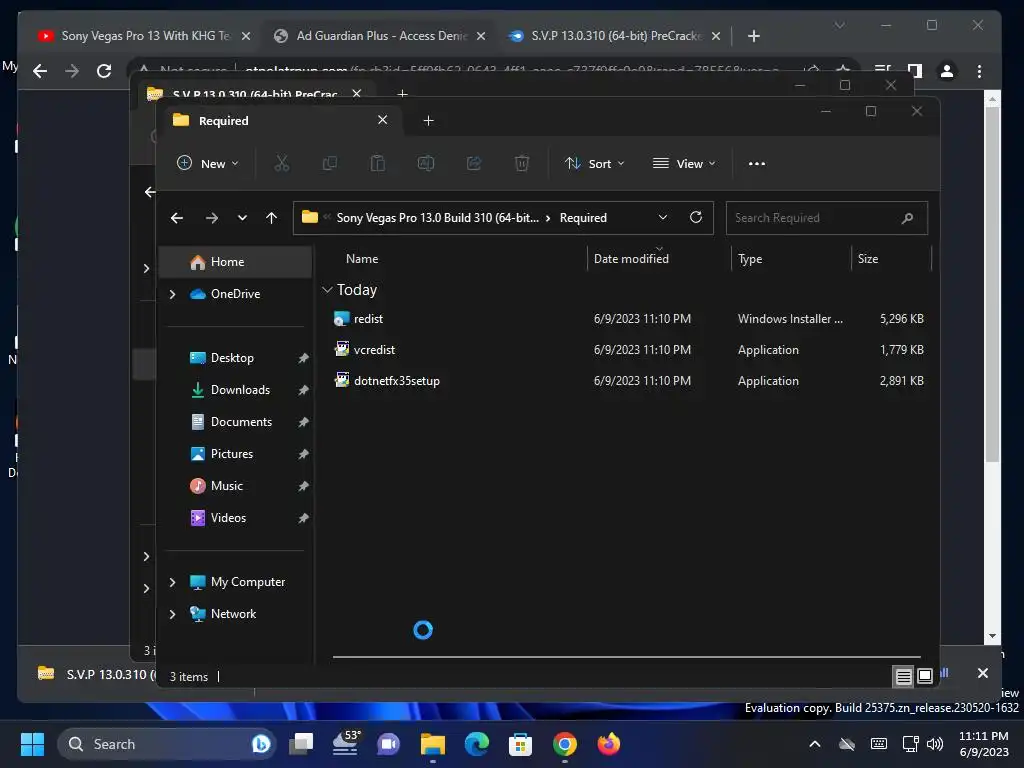Viewport: 1024px width, 768px height.
Task: Expand the OneDrive tree node
Action: 172,295
